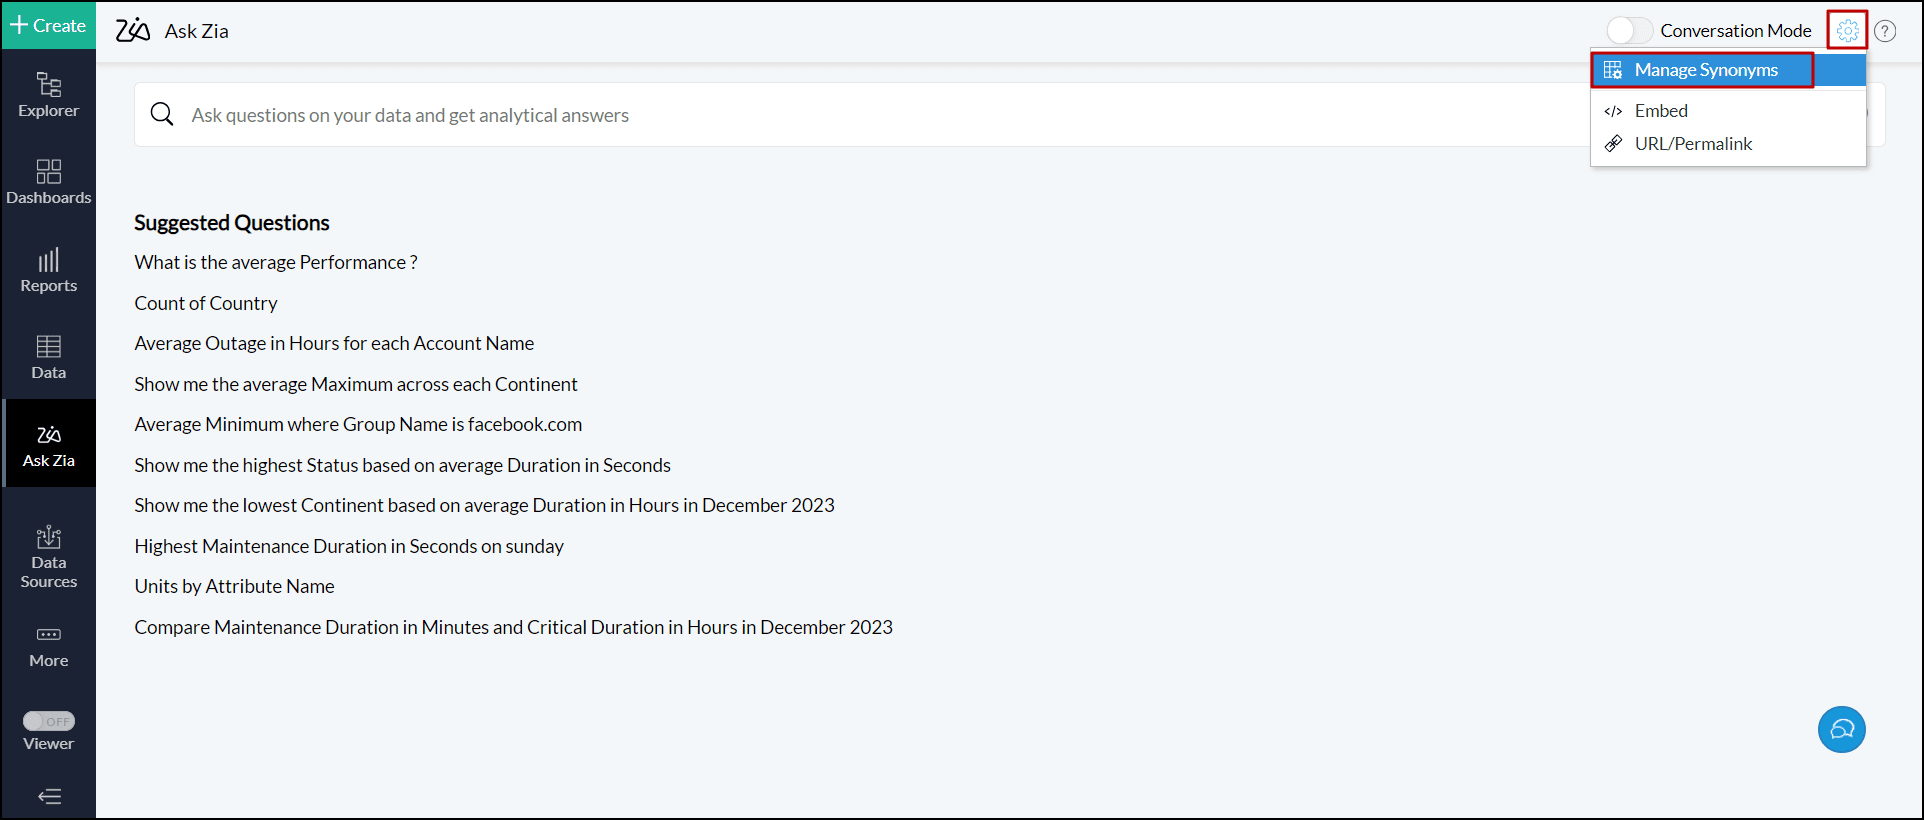The image size is (1924, 820).
Task: Open the Explorer sidebar icon
Action: [48, 95]
